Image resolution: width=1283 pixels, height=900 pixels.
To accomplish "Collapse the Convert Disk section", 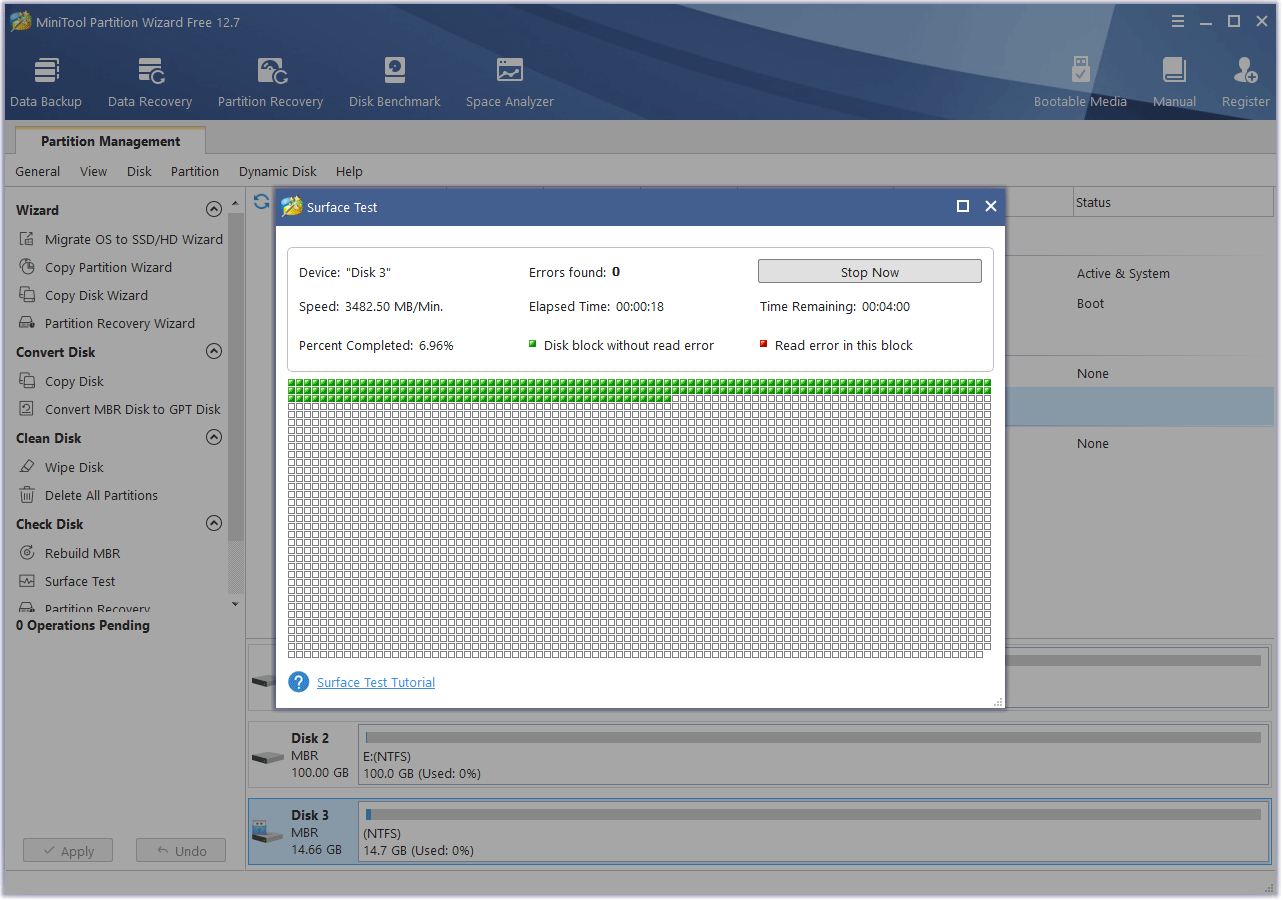I will (x=213, y=352).
